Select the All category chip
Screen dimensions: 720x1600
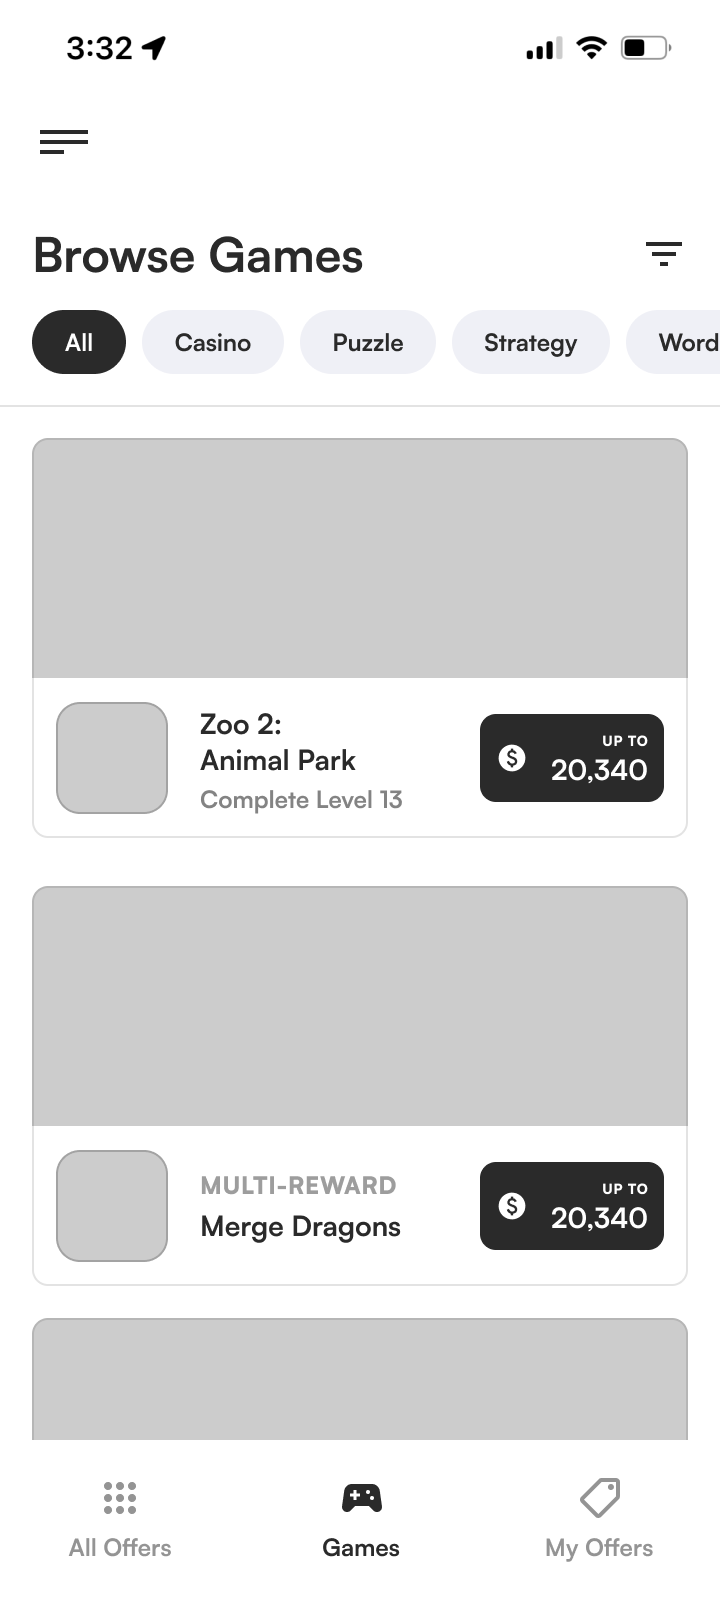[x=79, y=342]
